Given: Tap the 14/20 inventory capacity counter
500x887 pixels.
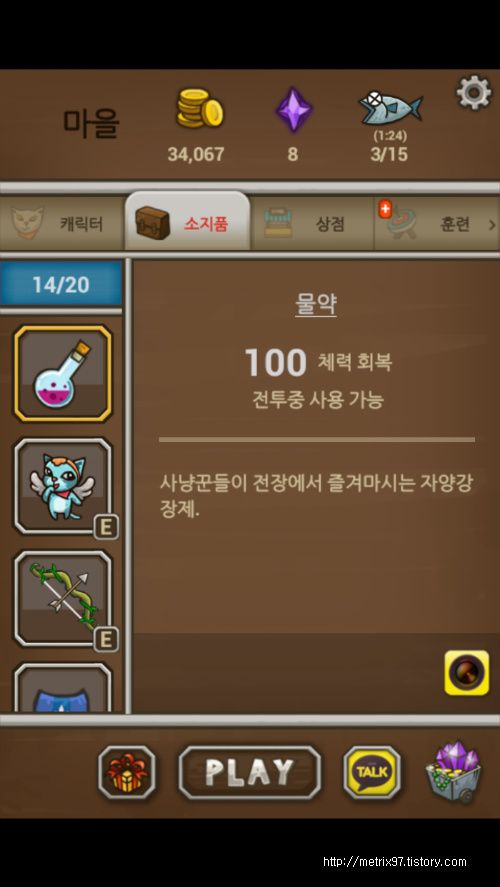Looking at the screenshot, I should [61, 284].
